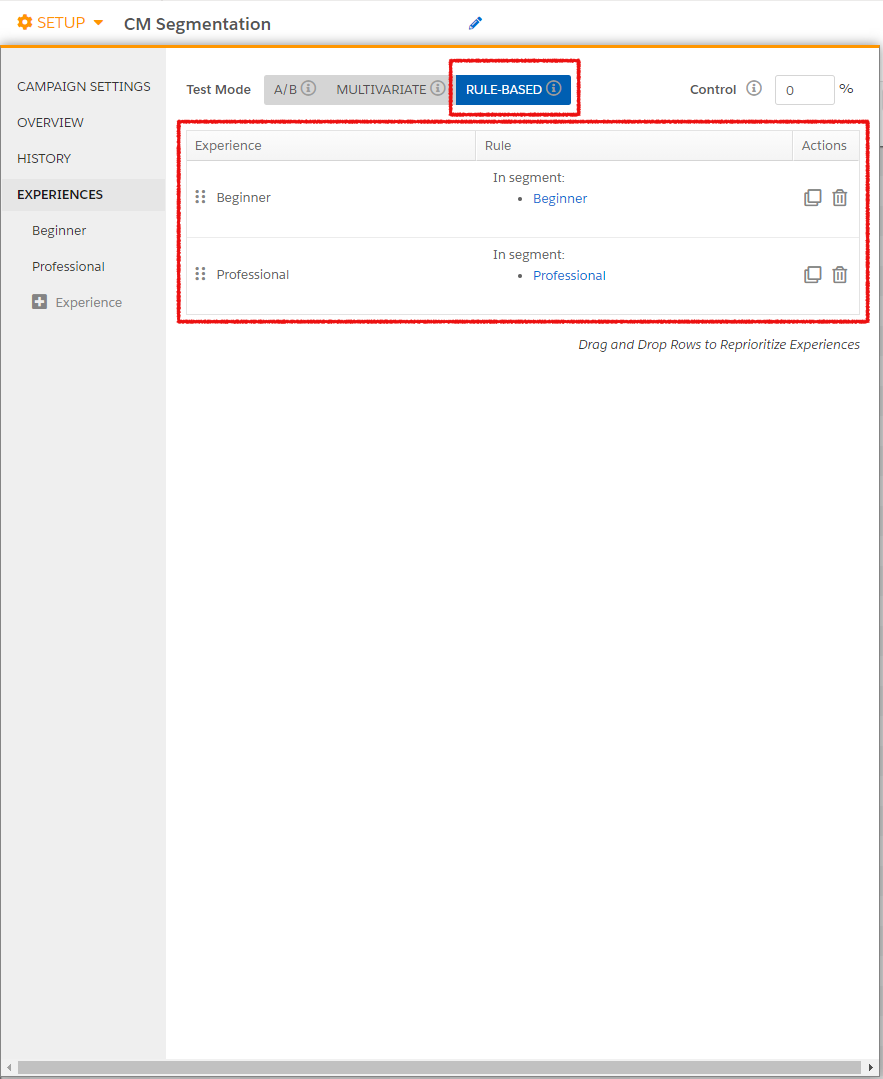This screenshot has height=1079, width=883.
Task: Delete the Professional experience with the trash icon
Action: 839,274
